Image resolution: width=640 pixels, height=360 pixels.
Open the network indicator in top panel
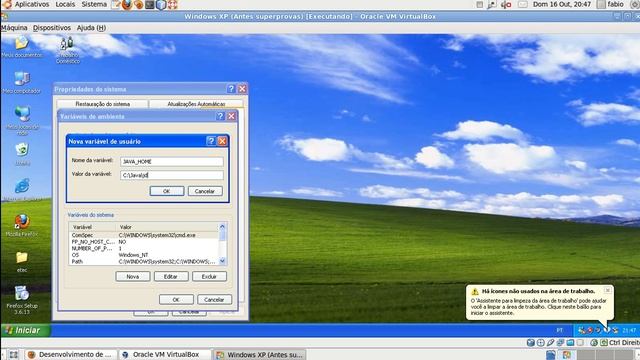pos(492,4)
